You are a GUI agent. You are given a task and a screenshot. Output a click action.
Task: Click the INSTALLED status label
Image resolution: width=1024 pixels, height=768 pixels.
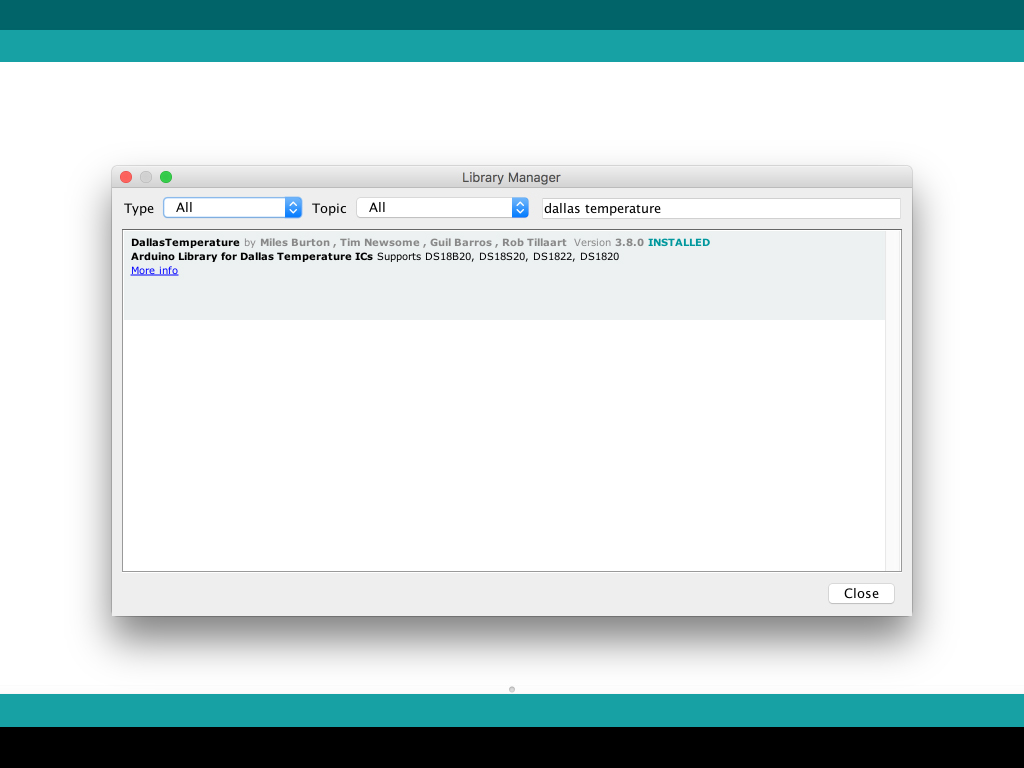[679, 242]
